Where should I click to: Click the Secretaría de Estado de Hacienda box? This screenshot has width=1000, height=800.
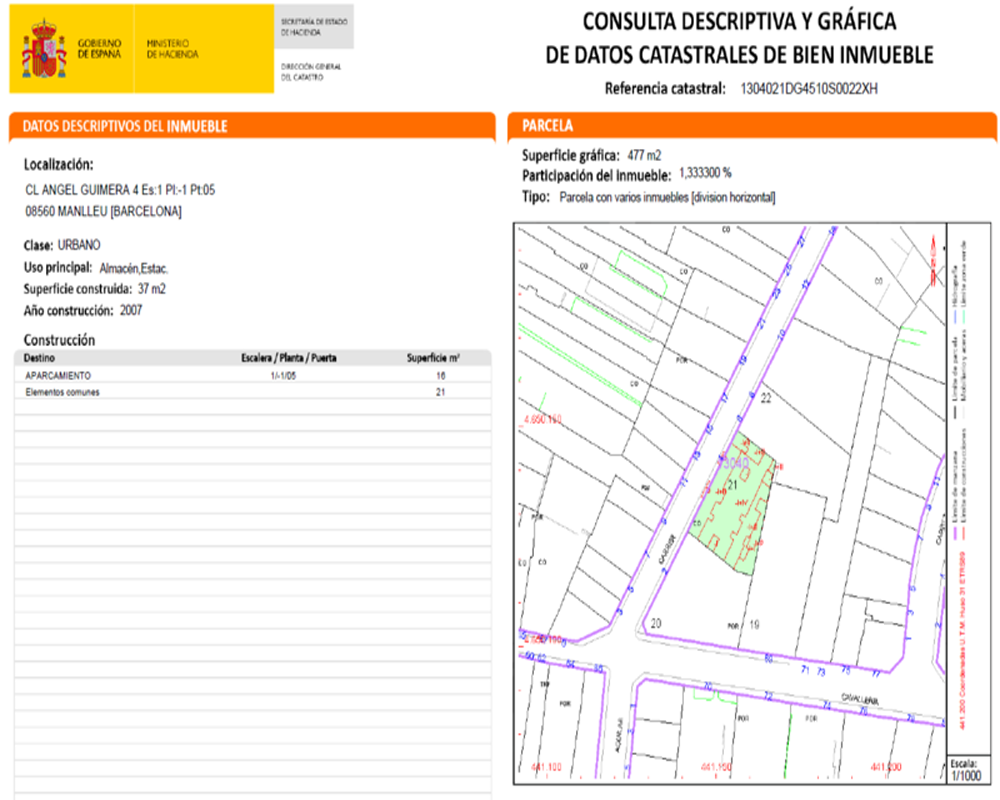[314, 27]
